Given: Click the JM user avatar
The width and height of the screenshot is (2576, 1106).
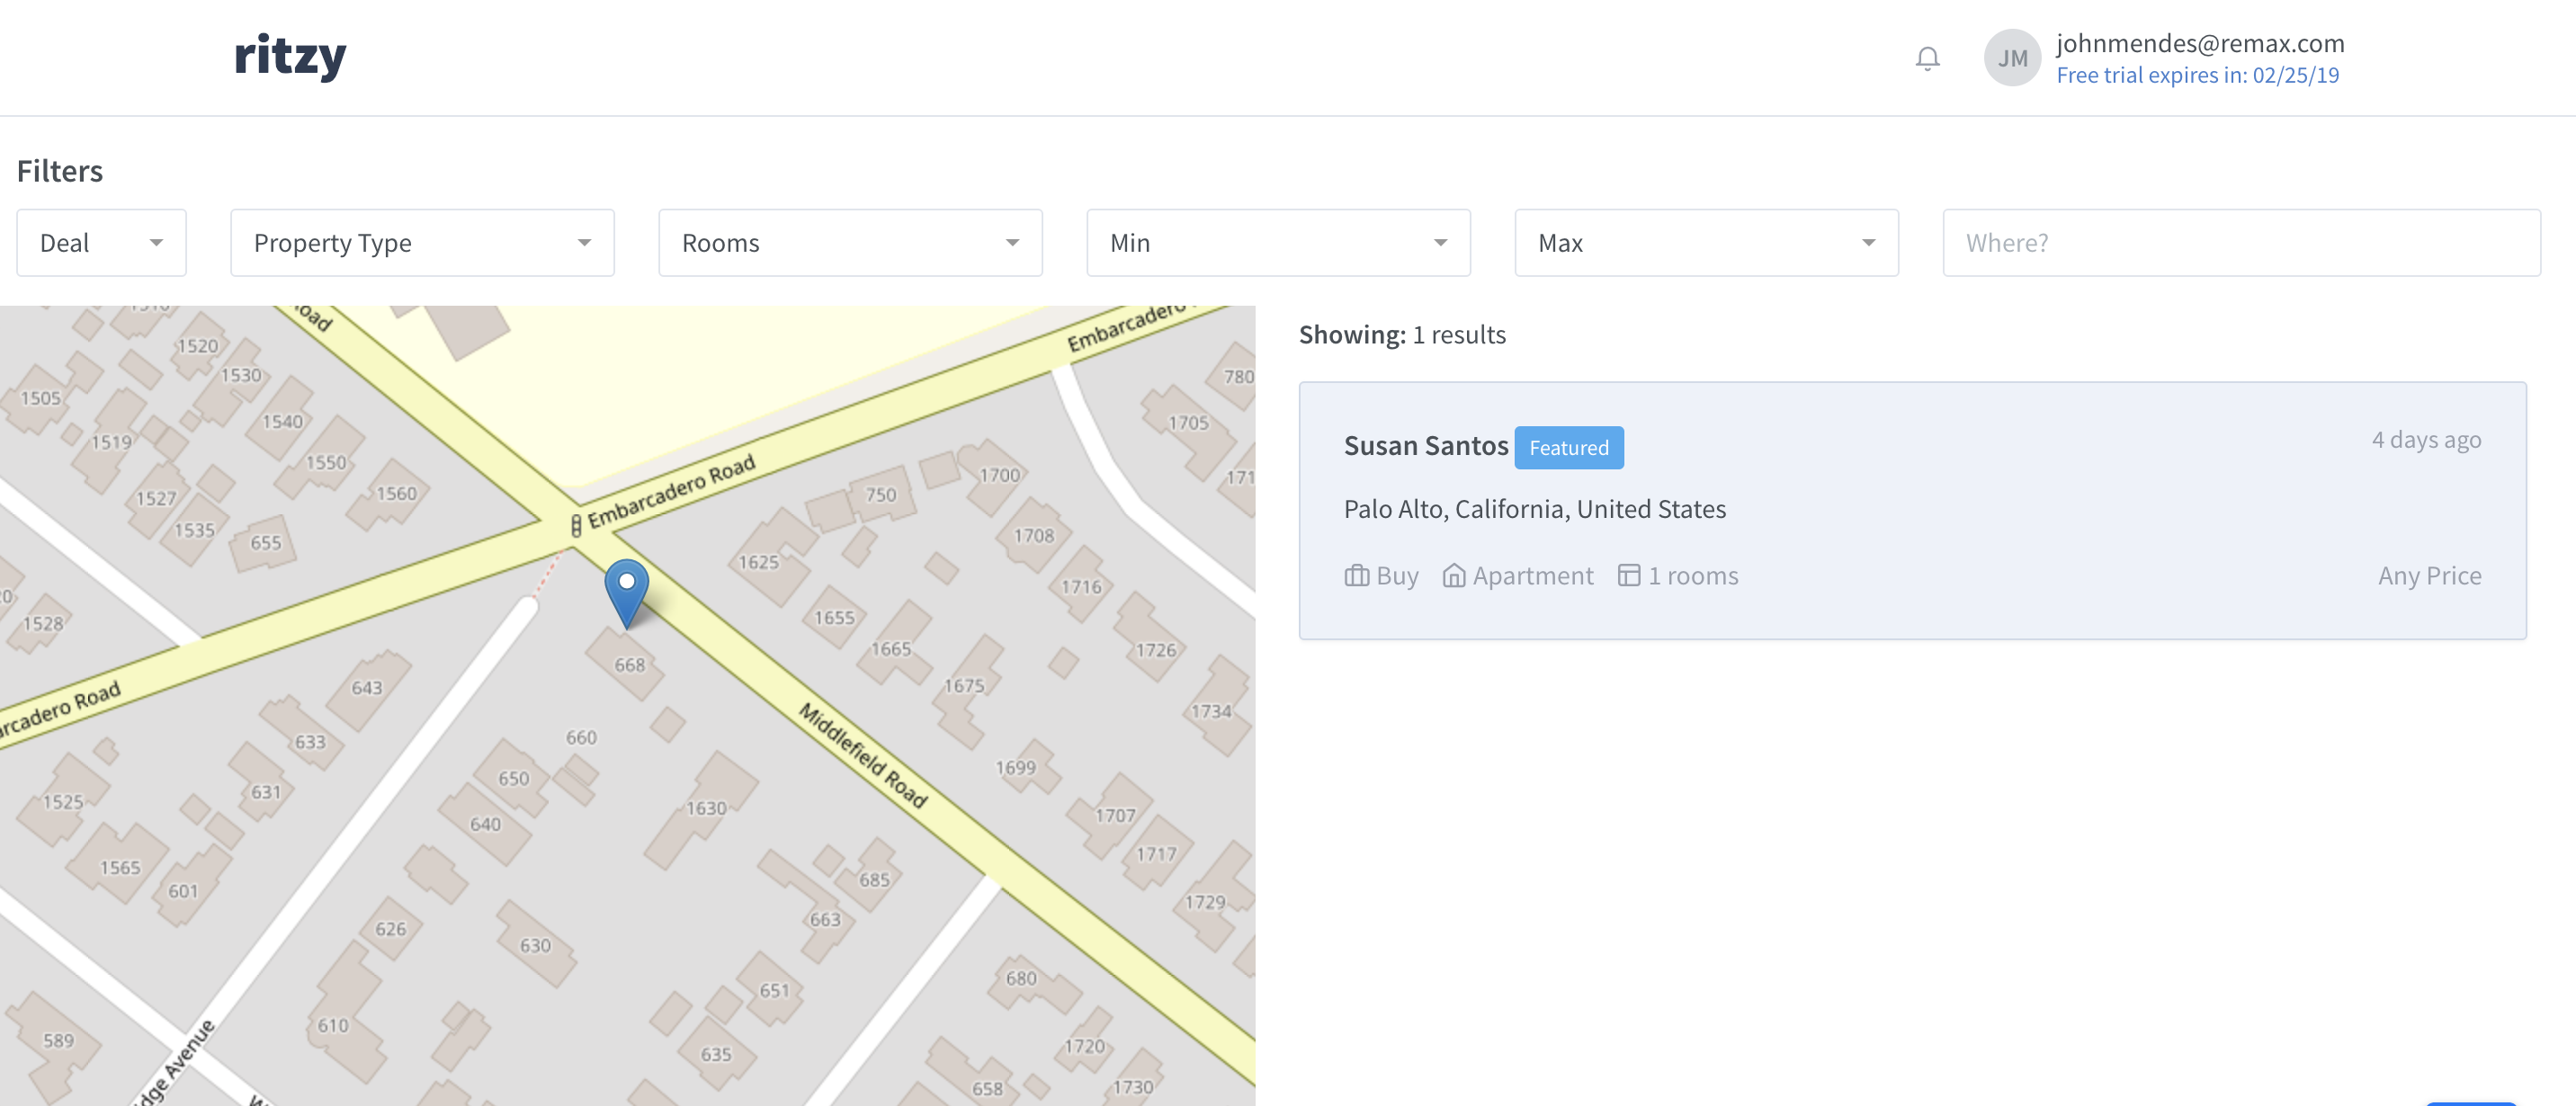Looking at the screenshot, I should point(2011,58).
